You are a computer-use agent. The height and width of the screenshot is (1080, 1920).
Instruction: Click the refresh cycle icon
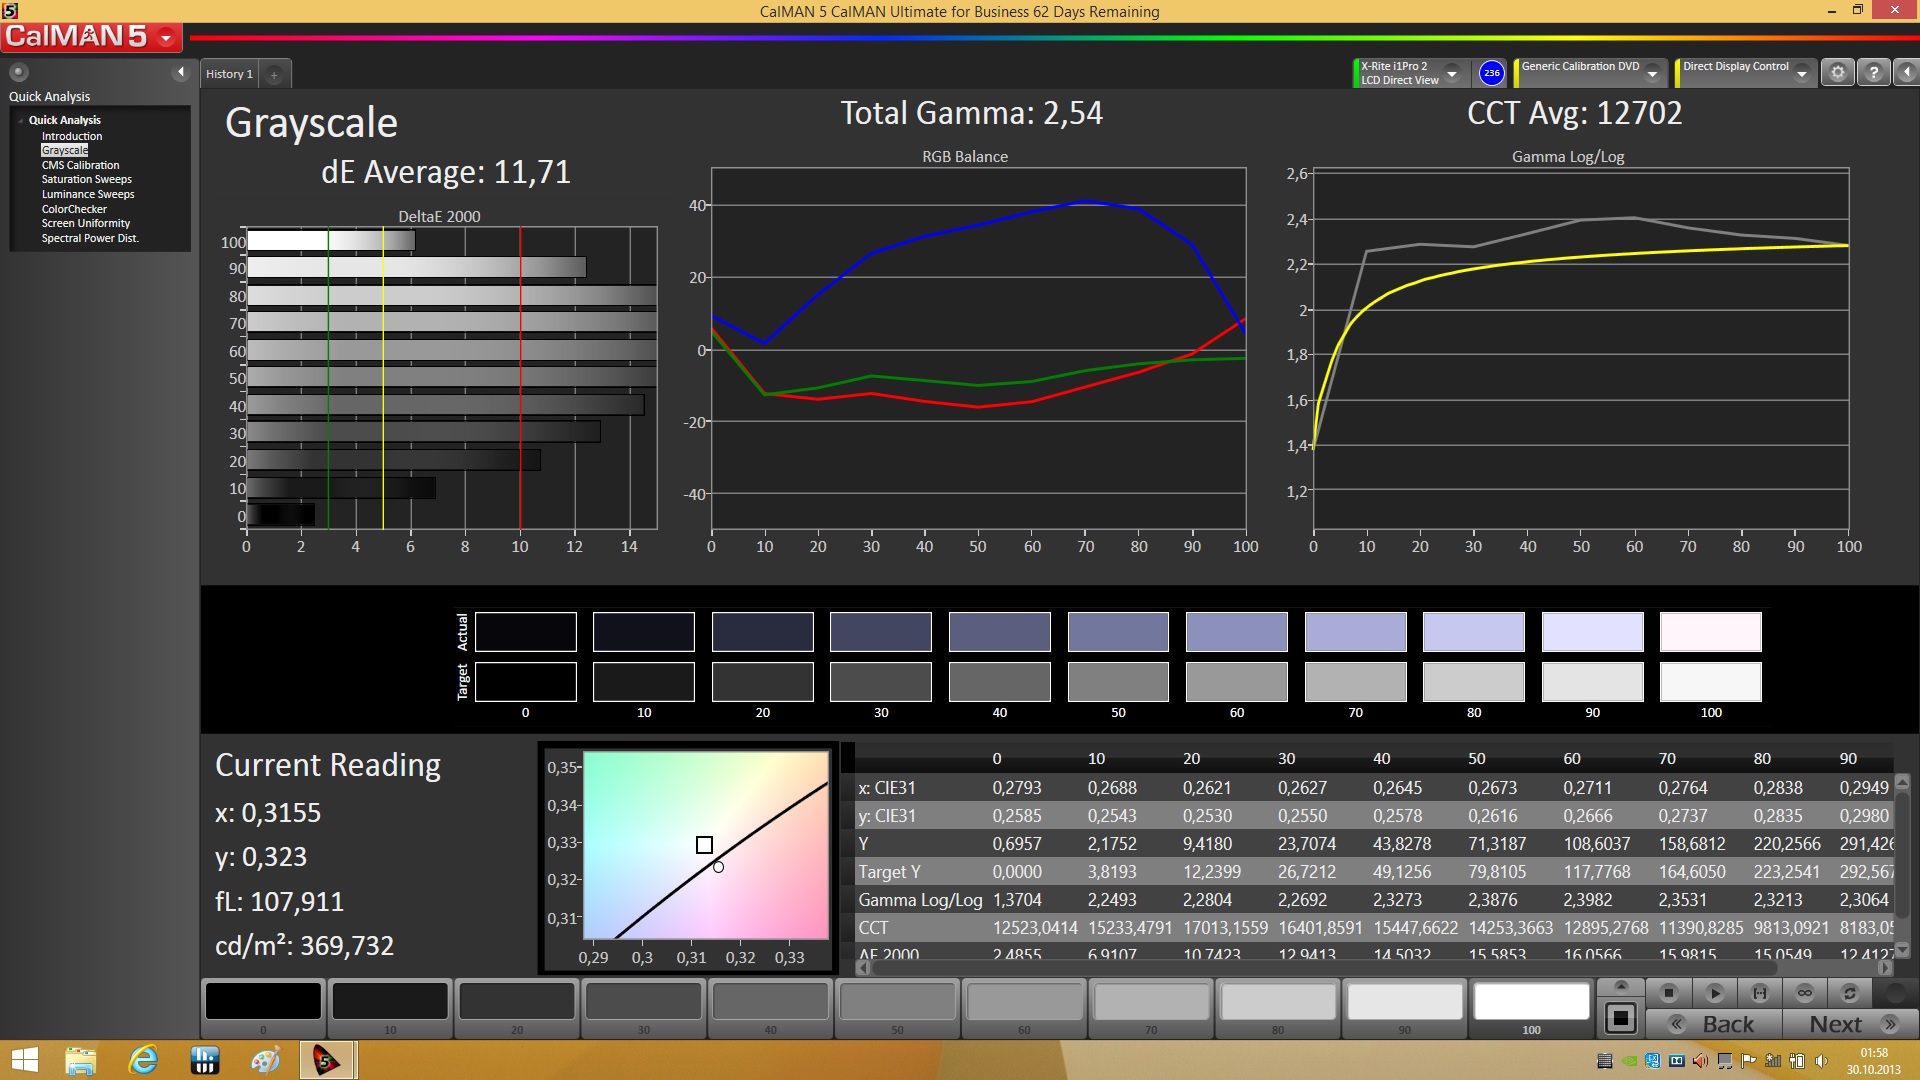click(x=1849, y=993)
